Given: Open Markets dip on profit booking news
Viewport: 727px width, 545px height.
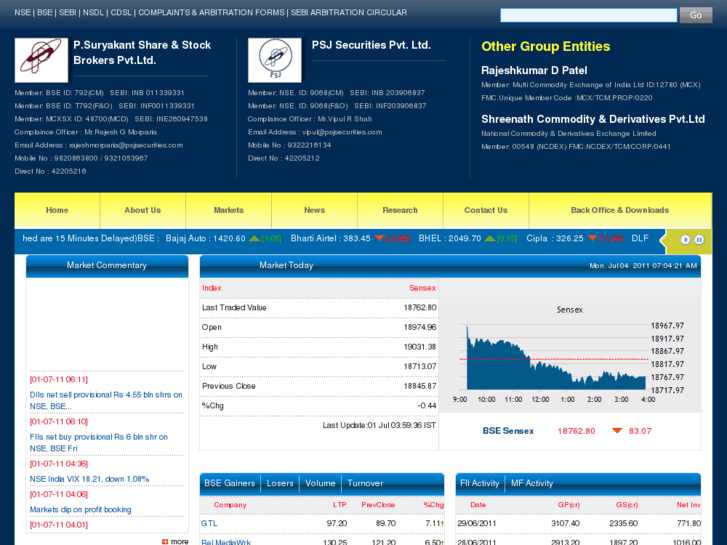Looking at the screenshot, I should point(80,510).
